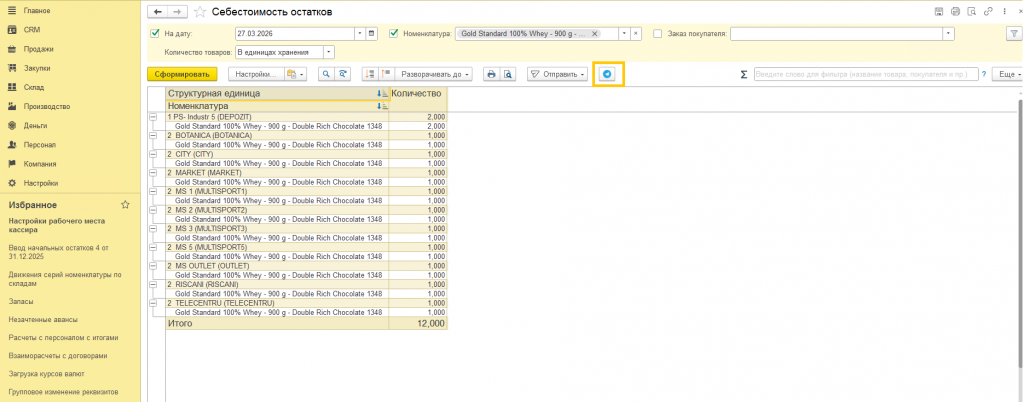Open the CRM section
The image size is (1023, 402).
coord(33,29)
